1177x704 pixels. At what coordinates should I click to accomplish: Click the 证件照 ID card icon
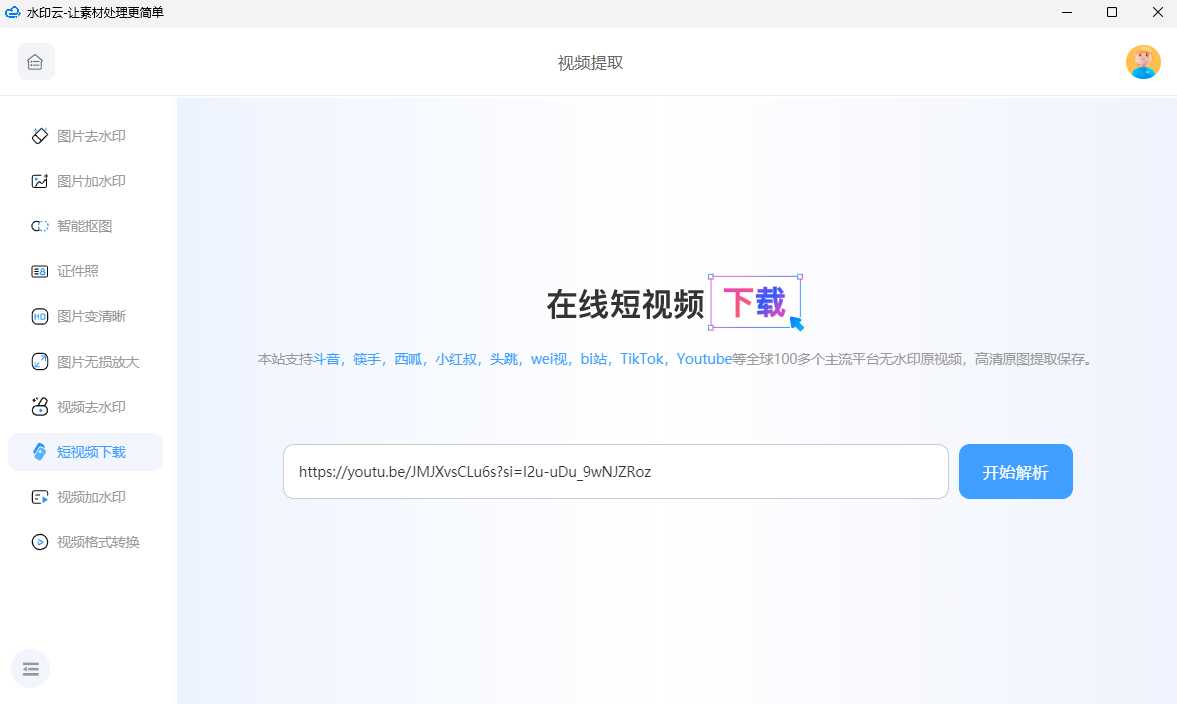tap(40, 271)
